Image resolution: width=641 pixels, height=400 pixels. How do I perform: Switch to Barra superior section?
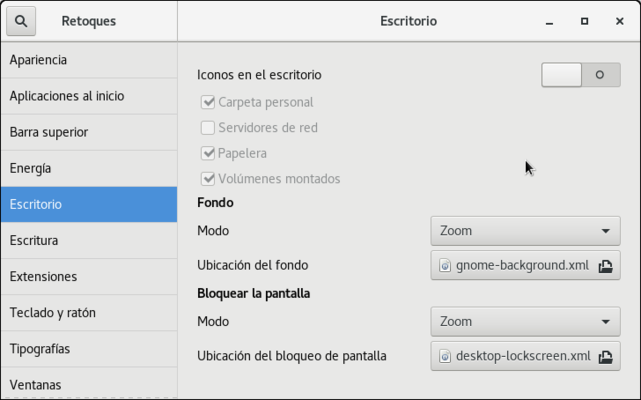88,132
